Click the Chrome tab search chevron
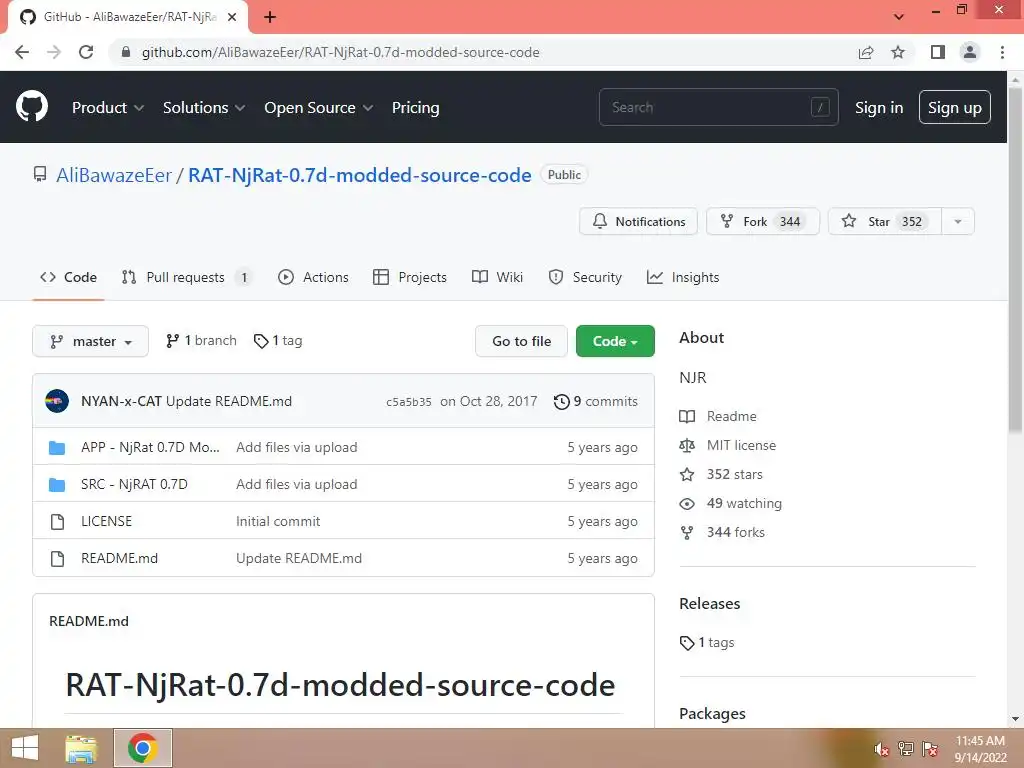1024x768 pixels. click(899, 17)
